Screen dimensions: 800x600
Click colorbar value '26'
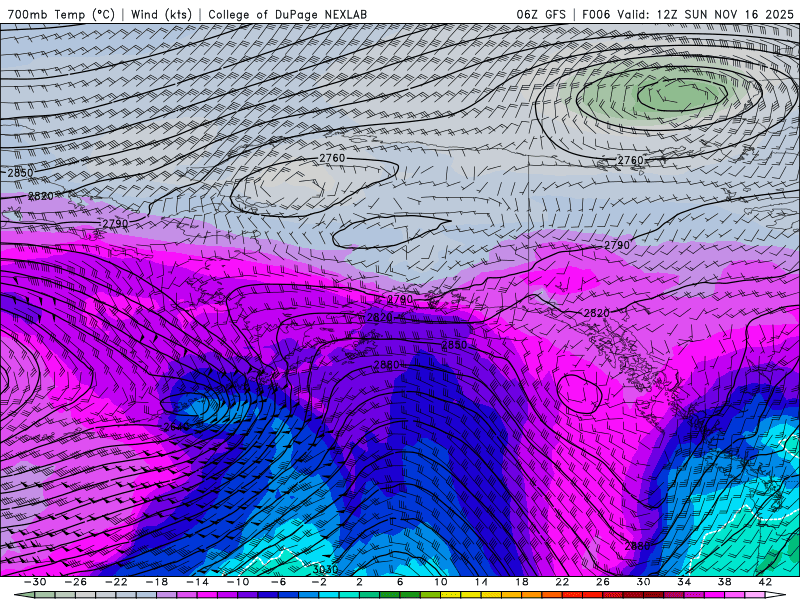(603, 582)
